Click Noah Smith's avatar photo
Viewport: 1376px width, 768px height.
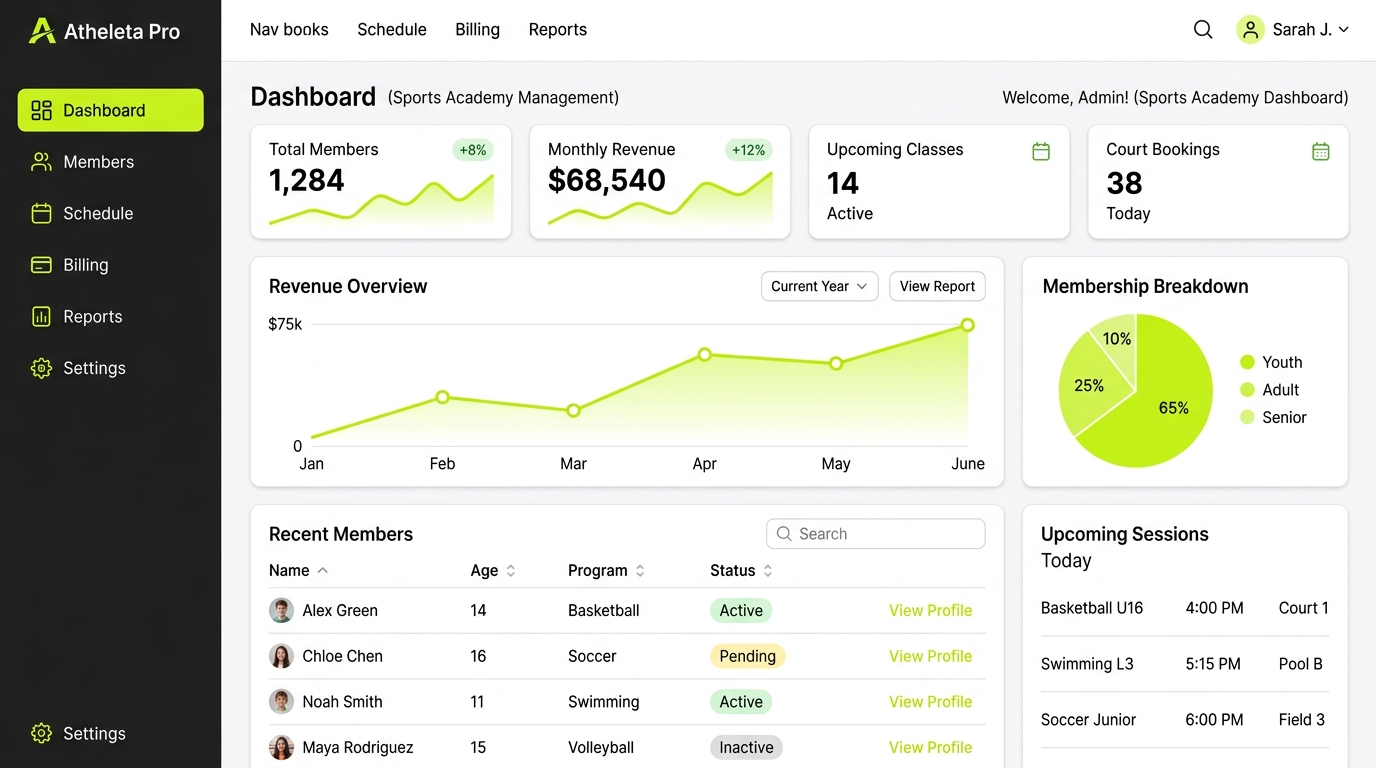click(281, 701)
